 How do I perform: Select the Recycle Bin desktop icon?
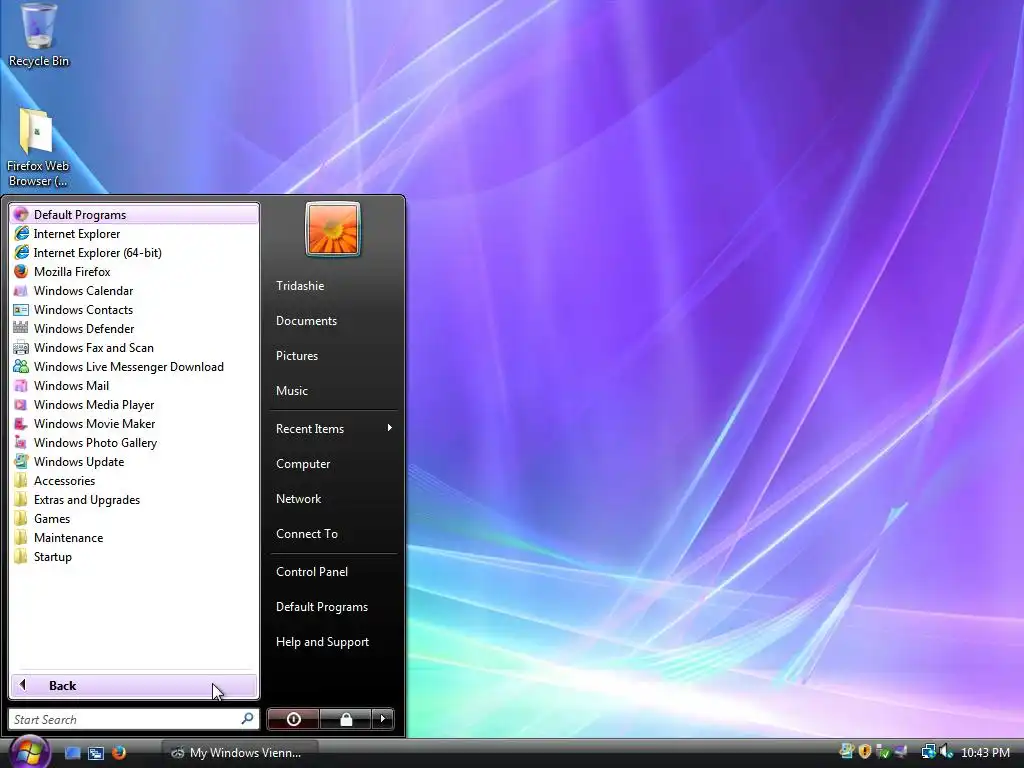pos(38,35)
